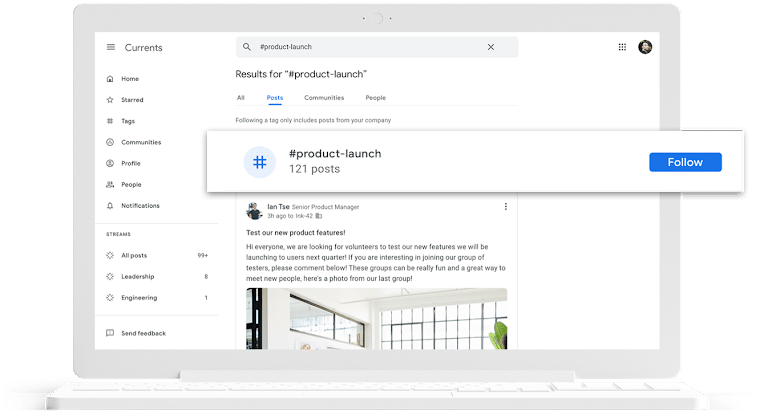Click the 121 posts count

pyautogui.click(x=314, y=169)
